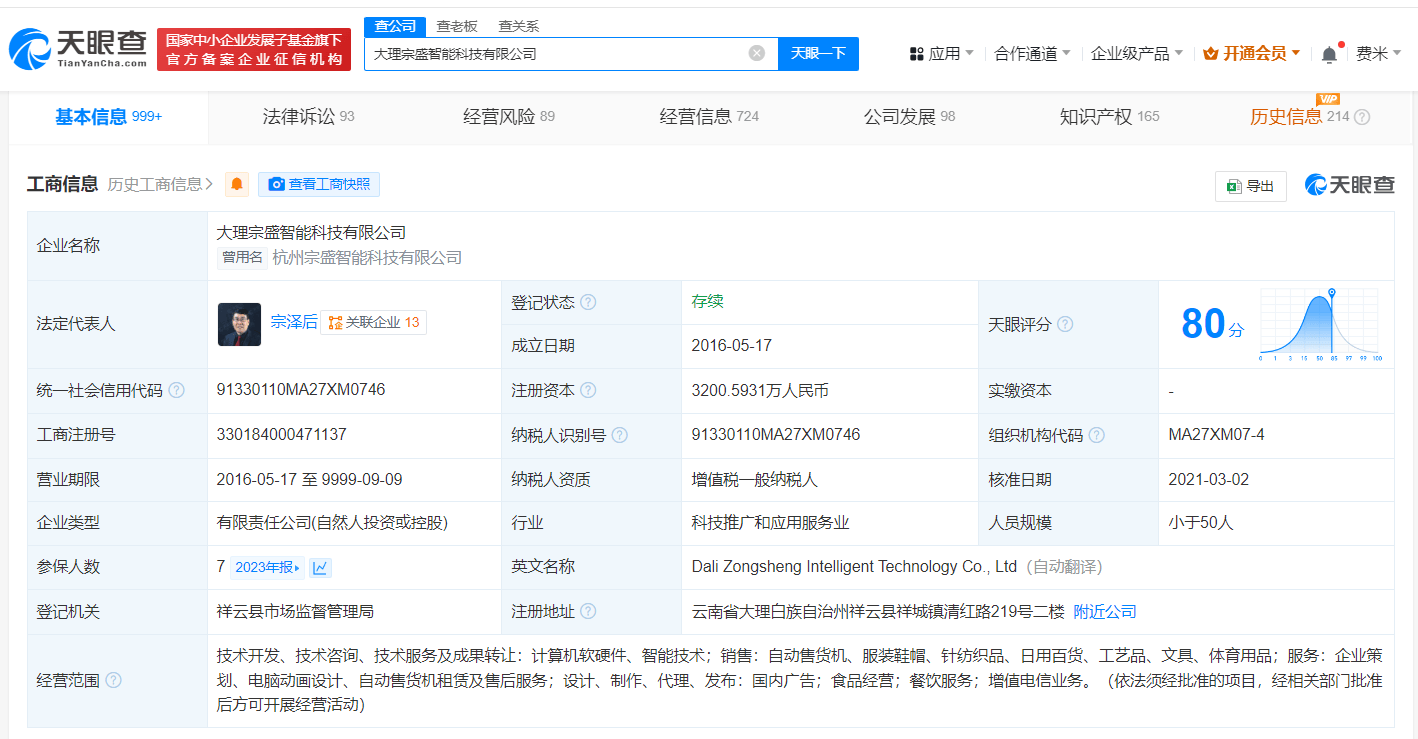Select the 查老板 search mode
The image size is (1418, 739).
point(457,26)
